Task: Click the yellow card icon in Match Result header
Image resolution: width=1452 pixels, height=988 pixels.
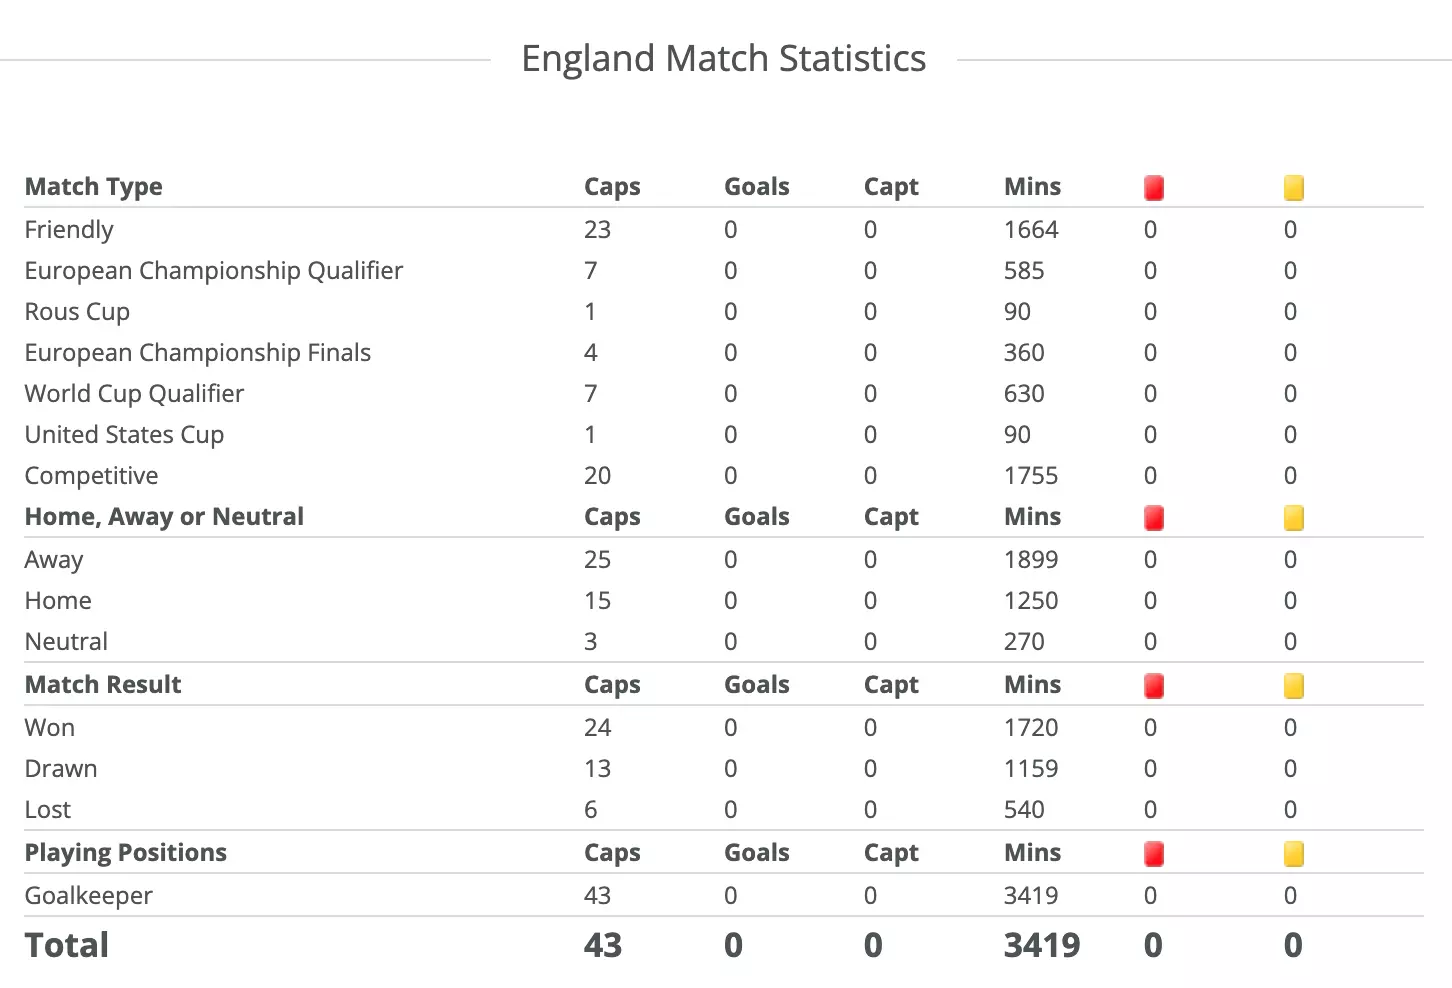Action: click(1294, 686)
